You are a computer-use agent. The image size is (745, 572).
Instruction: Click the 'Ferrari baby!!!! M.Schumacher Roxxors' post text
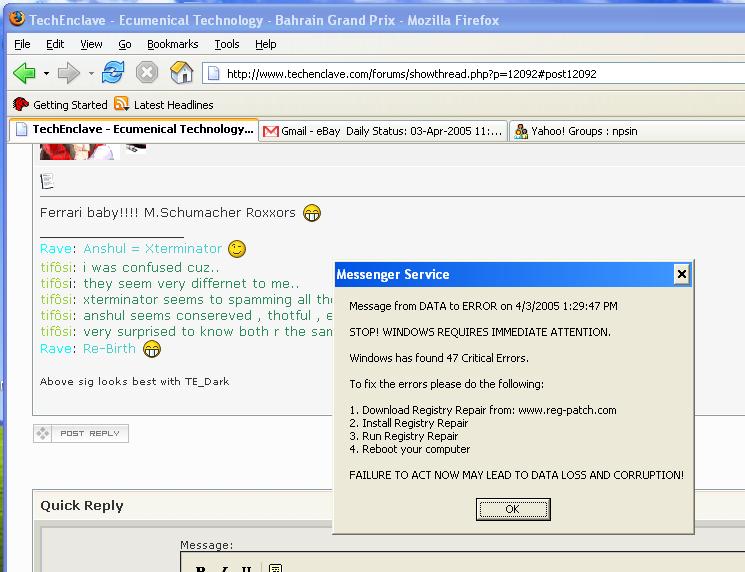(168, 212)
